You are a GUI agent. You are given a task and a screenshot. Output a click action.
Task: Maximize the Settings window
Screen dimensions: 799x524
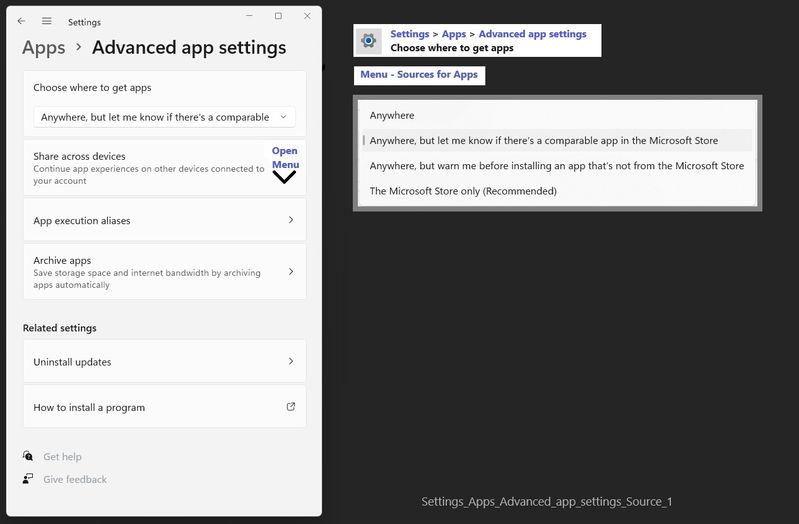point(278,16)
